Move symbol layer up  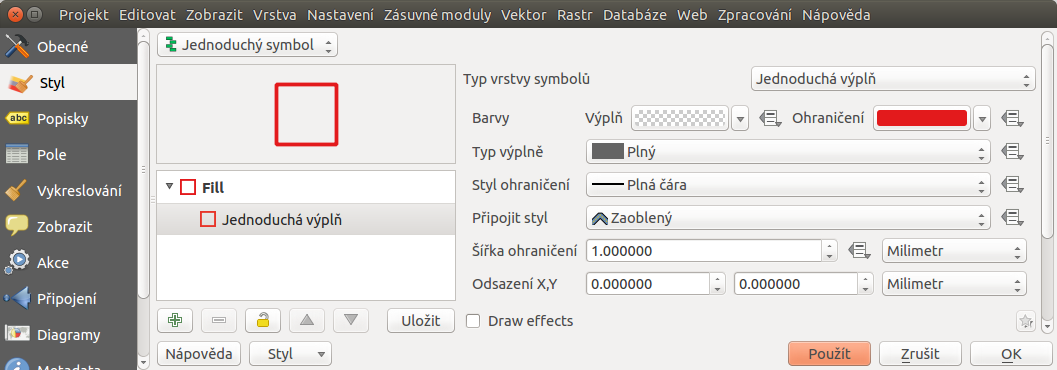[x=307, y=321]
